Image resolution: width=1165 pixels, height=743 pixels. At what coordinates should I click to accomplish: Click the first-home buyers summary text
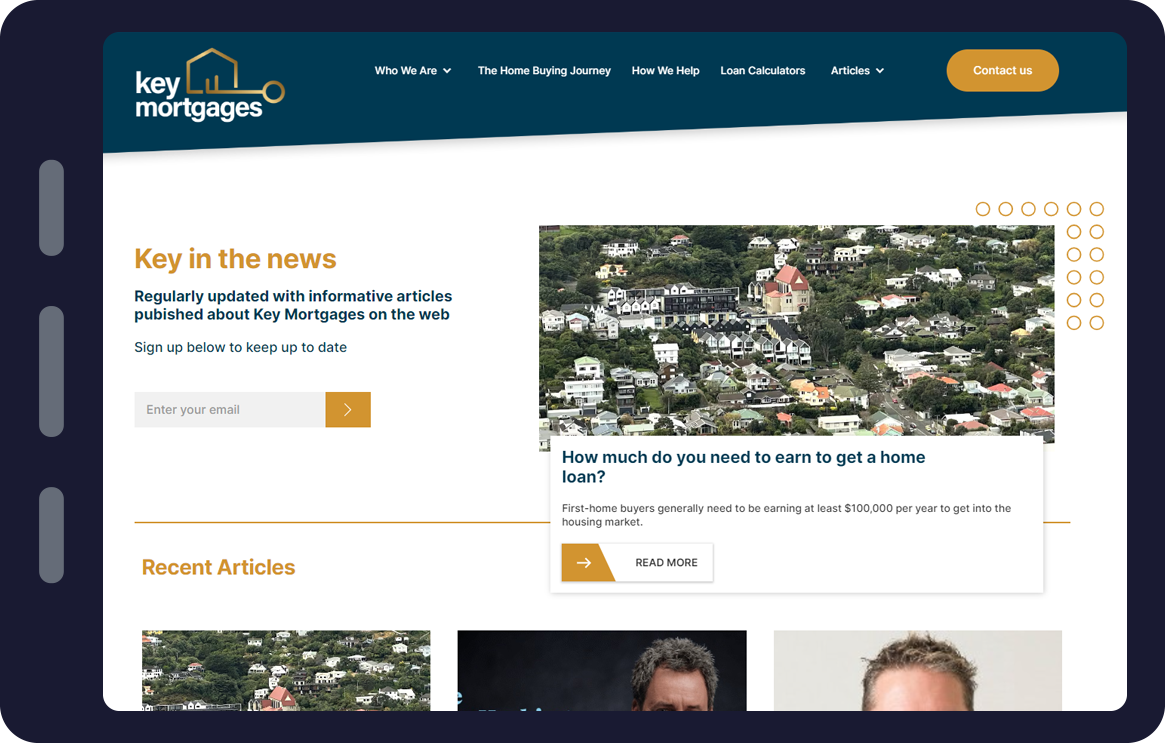(786, 515)
